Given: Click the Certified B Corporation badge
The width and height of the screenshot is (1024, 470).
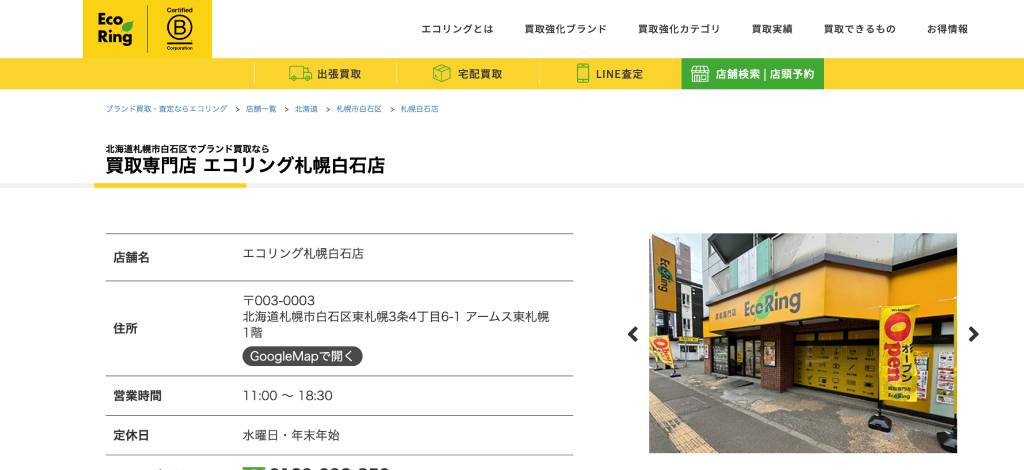Looking at the screenshot, I should 180,29.
